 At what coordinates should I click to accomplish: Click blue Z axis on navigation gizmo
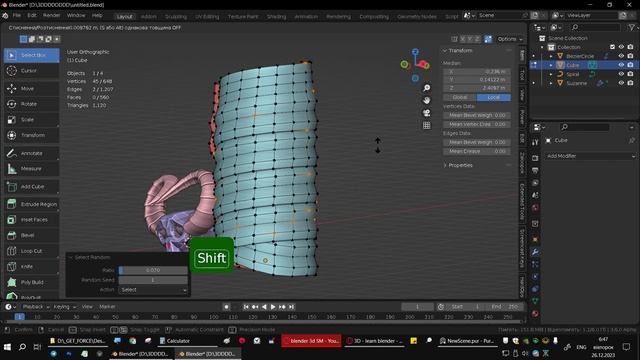pos(415,52)
